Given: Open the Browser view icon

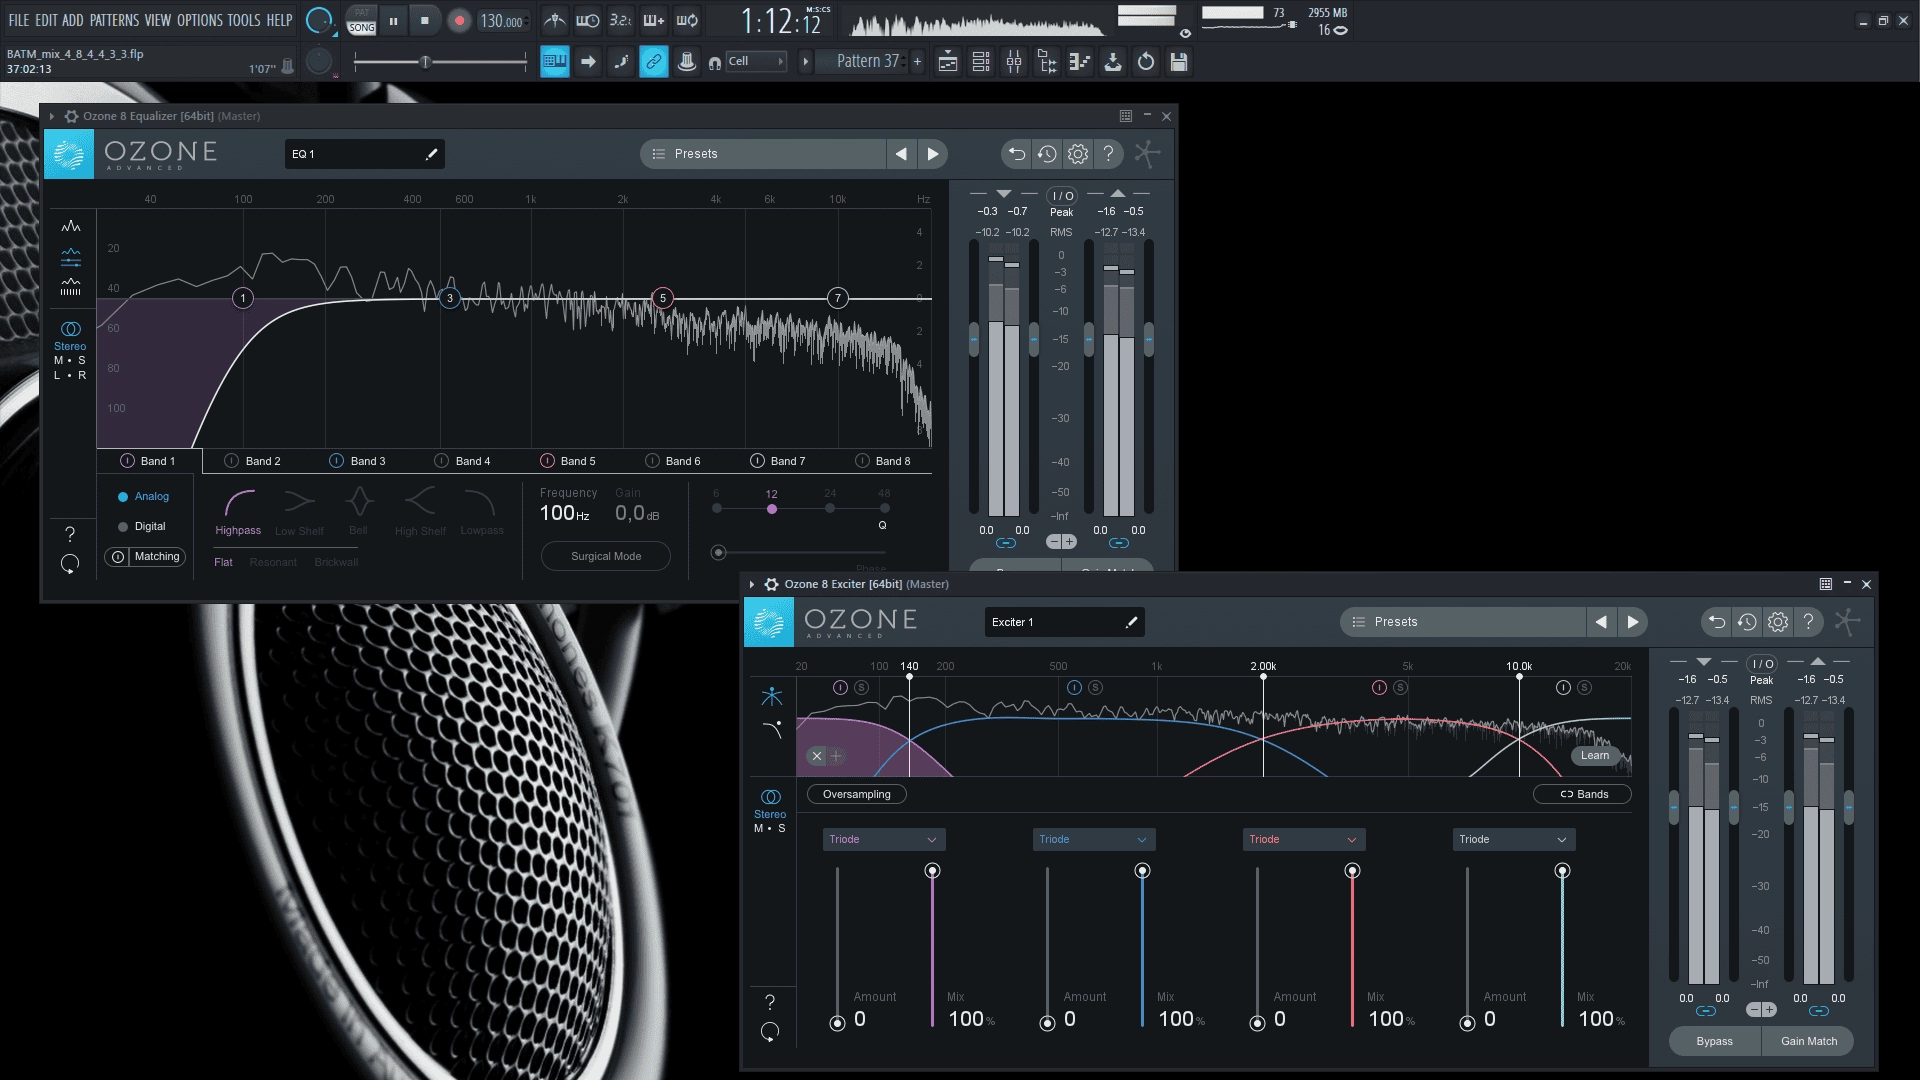Looking at the screenshot, I should point(1047,62).
